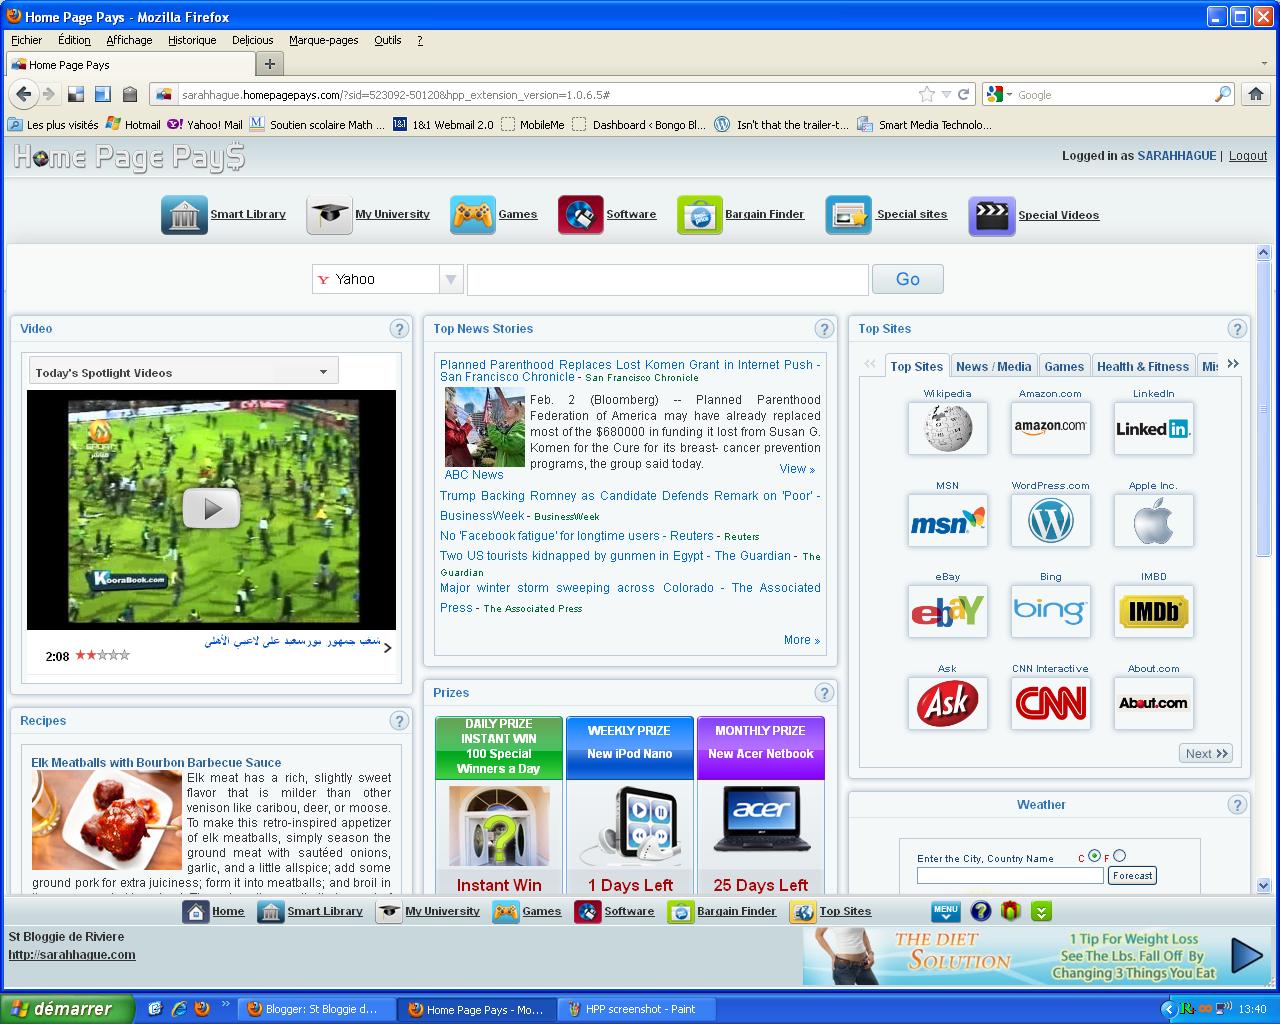Click the Firefox home button

pos(1256,94)
